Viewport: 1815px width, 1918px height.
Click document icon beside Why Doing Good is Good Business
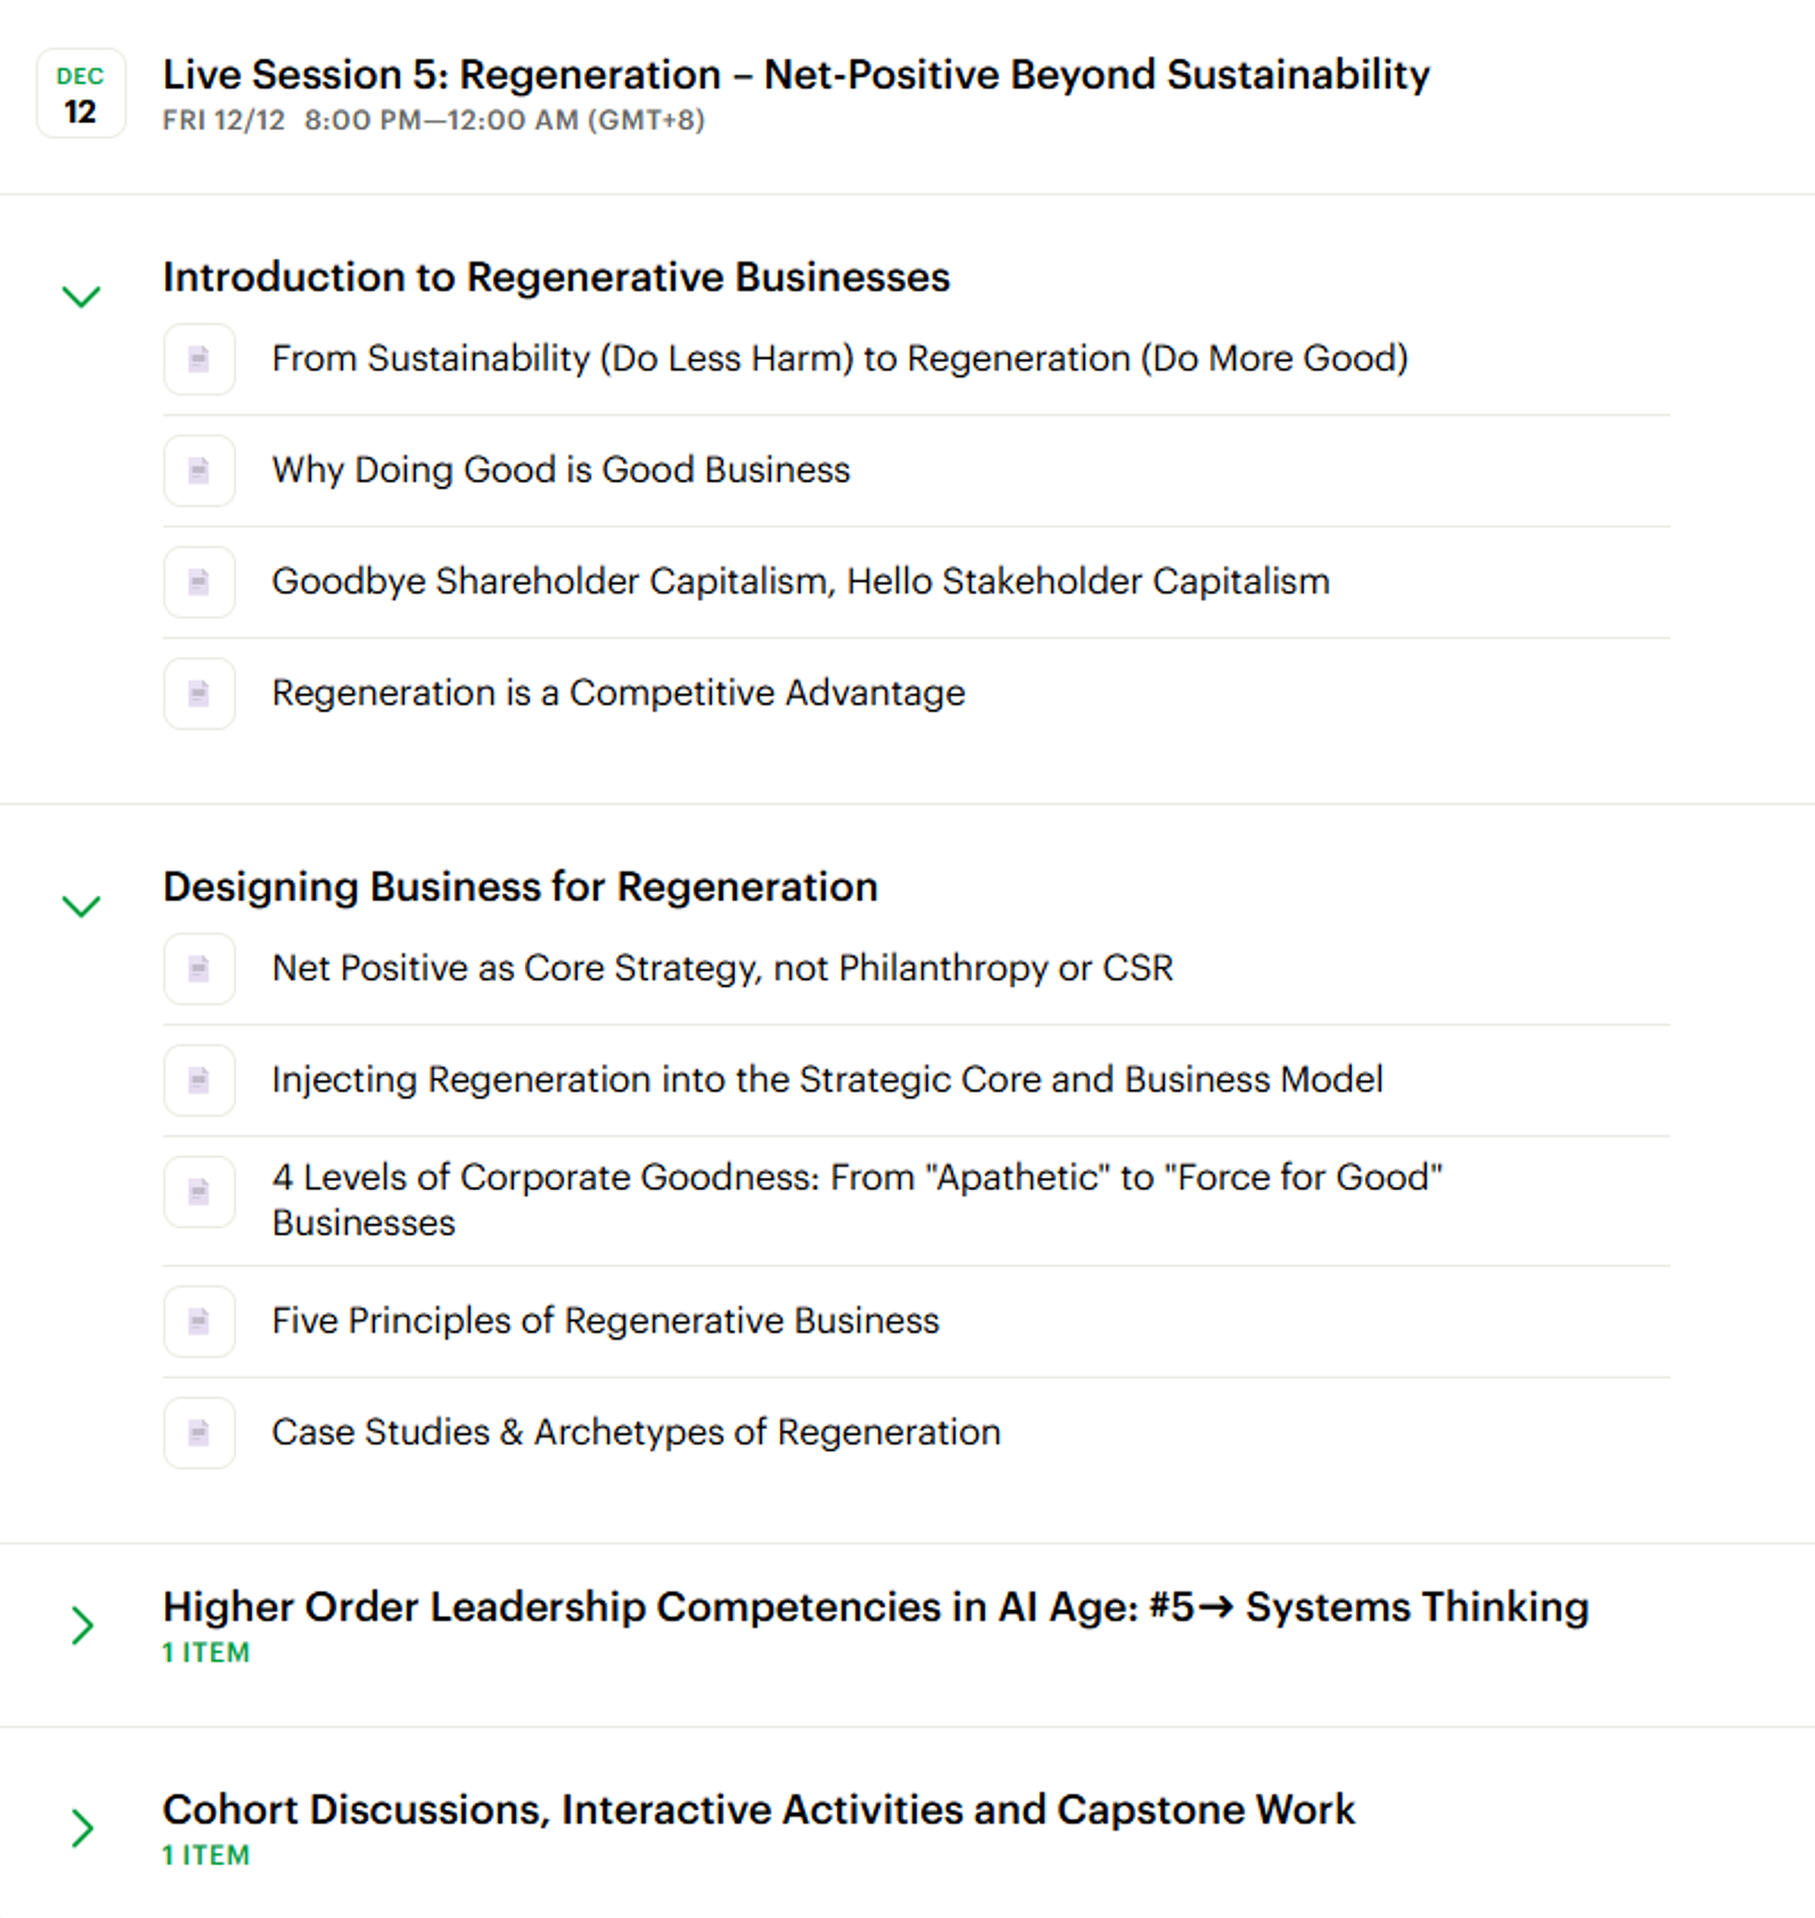[199, 470]
